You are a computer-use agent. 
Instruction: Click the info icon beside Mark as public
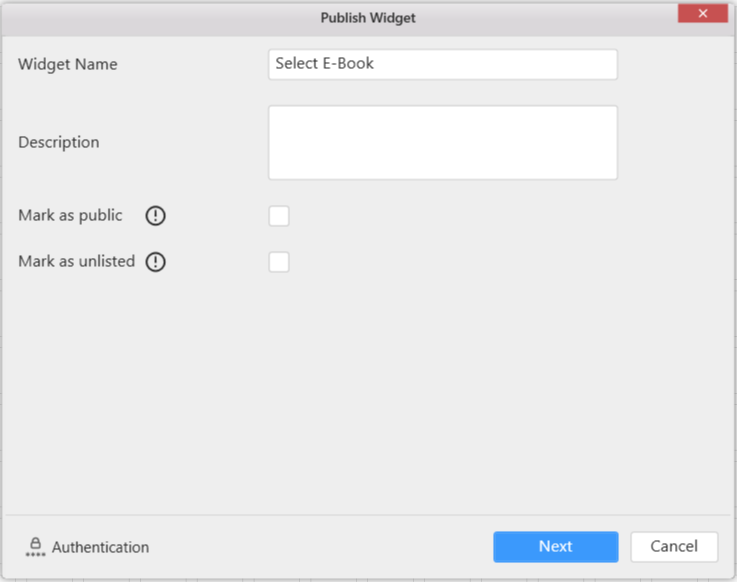click(155, 215)
